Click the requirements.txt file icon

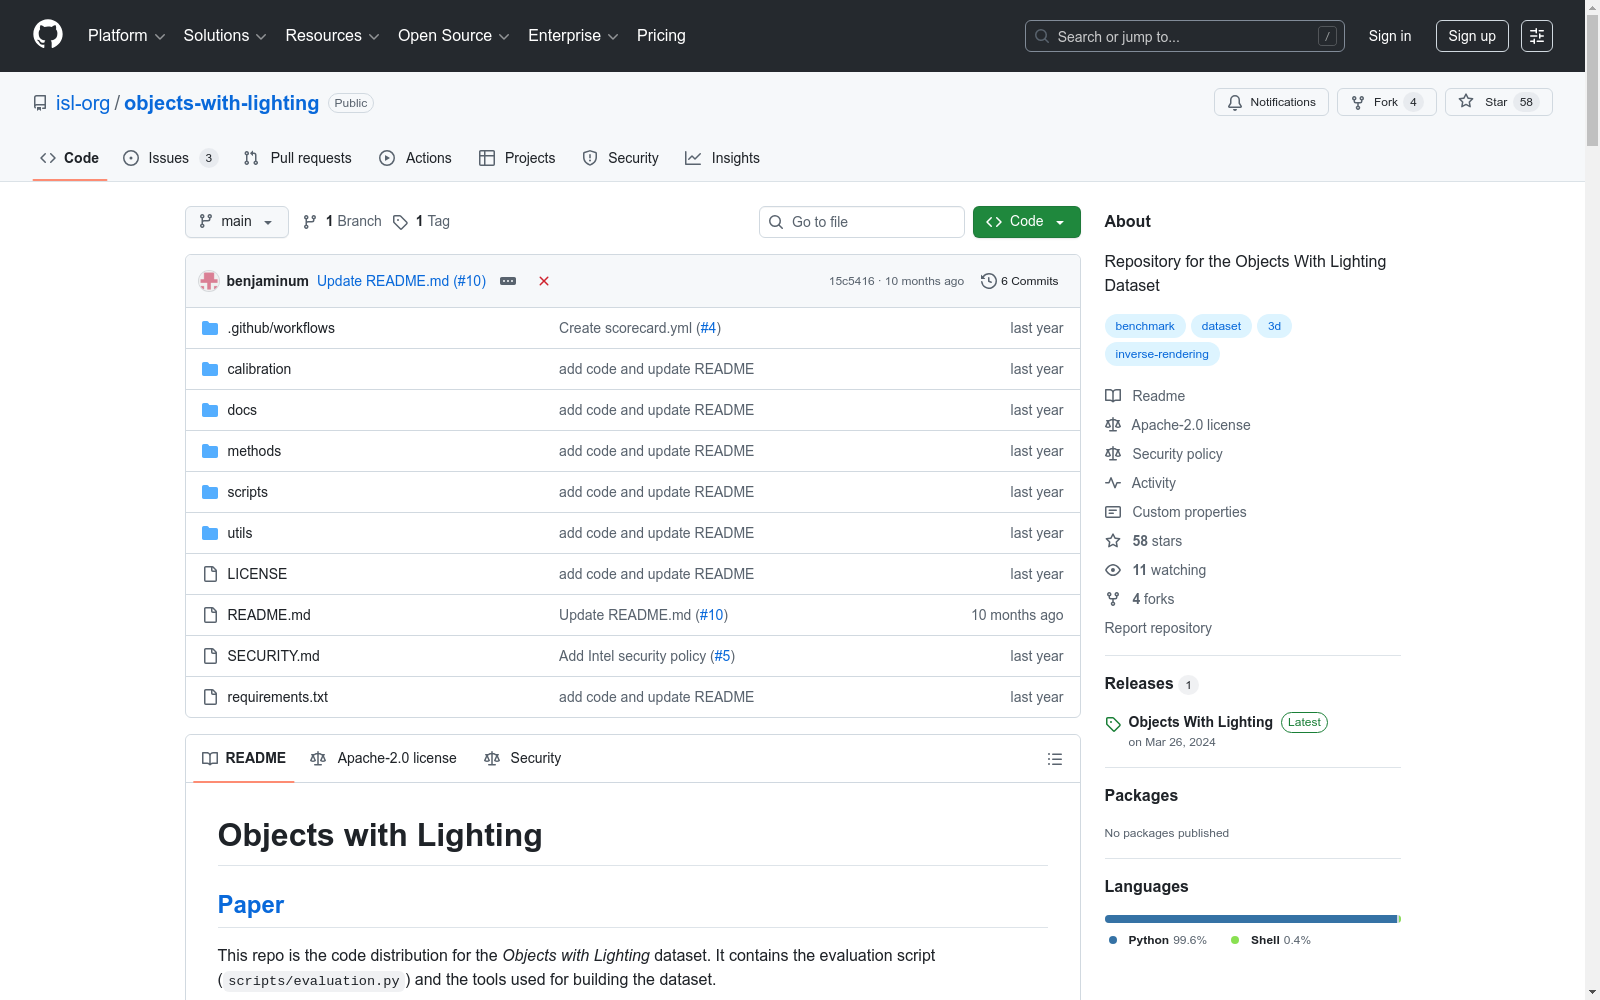[x=210, y=697]
